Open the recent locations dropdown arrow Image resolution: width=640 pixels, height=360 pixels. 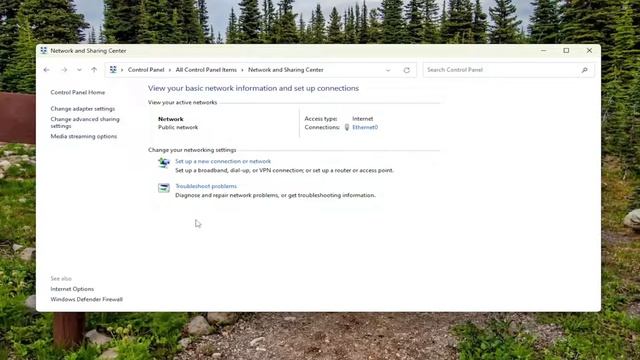[79, 70]
